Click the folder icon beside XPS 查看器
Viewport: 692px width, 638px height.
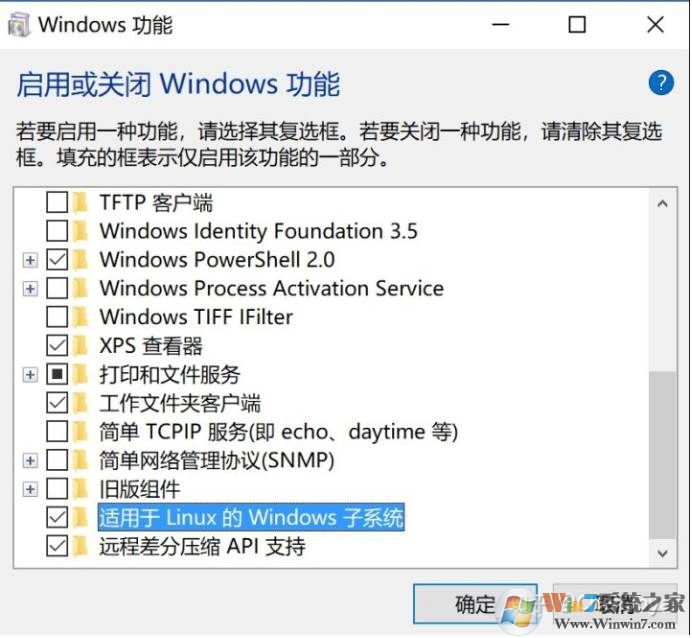[81, 346]
